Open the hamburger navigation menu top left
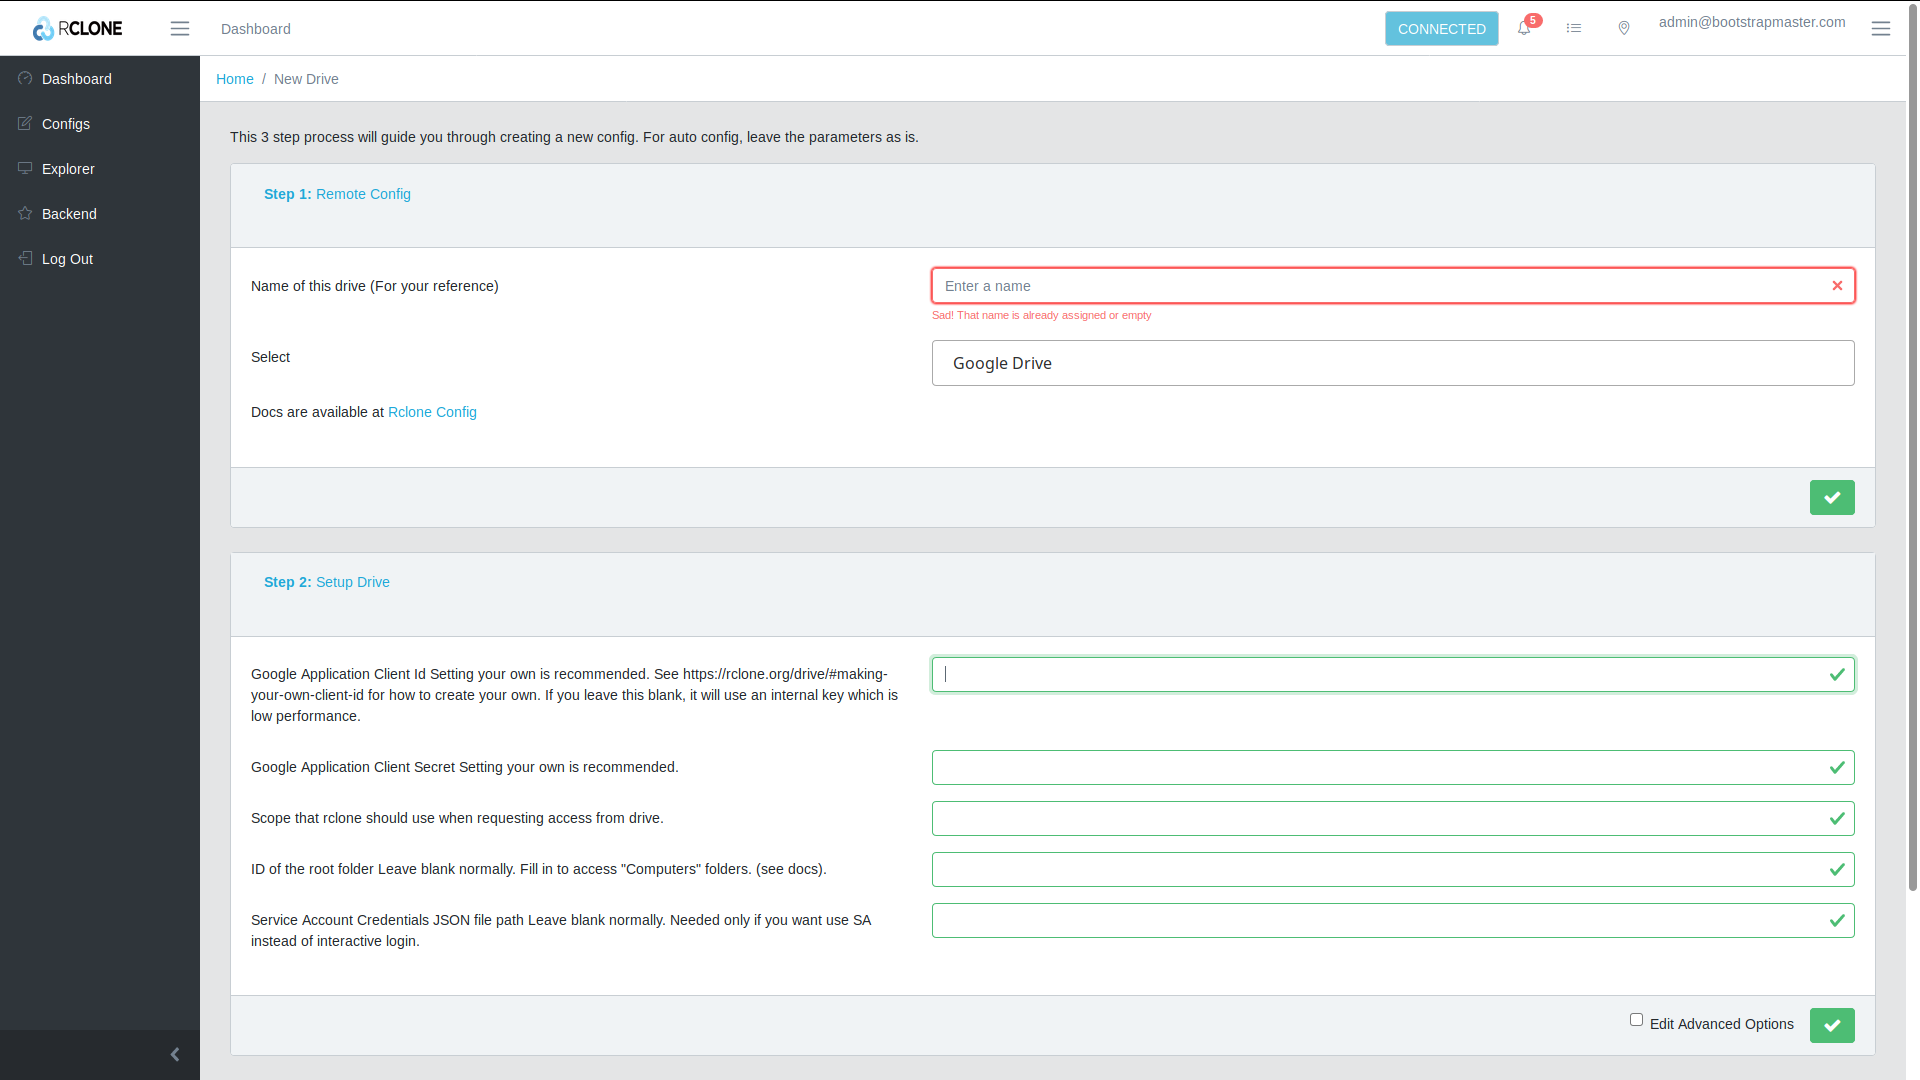The height and width of the screenshot is (1080, 1920). pyautogui.click(x=179, y=28)
